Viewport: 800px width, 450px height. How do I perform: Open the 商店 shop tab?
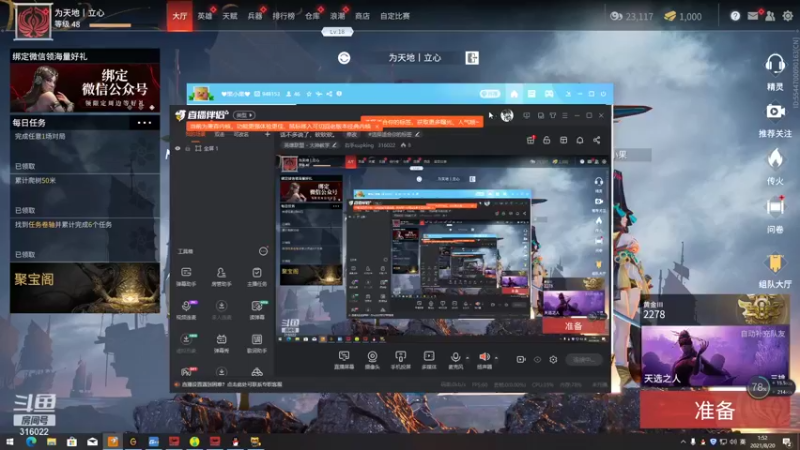[x=362, y=16]
